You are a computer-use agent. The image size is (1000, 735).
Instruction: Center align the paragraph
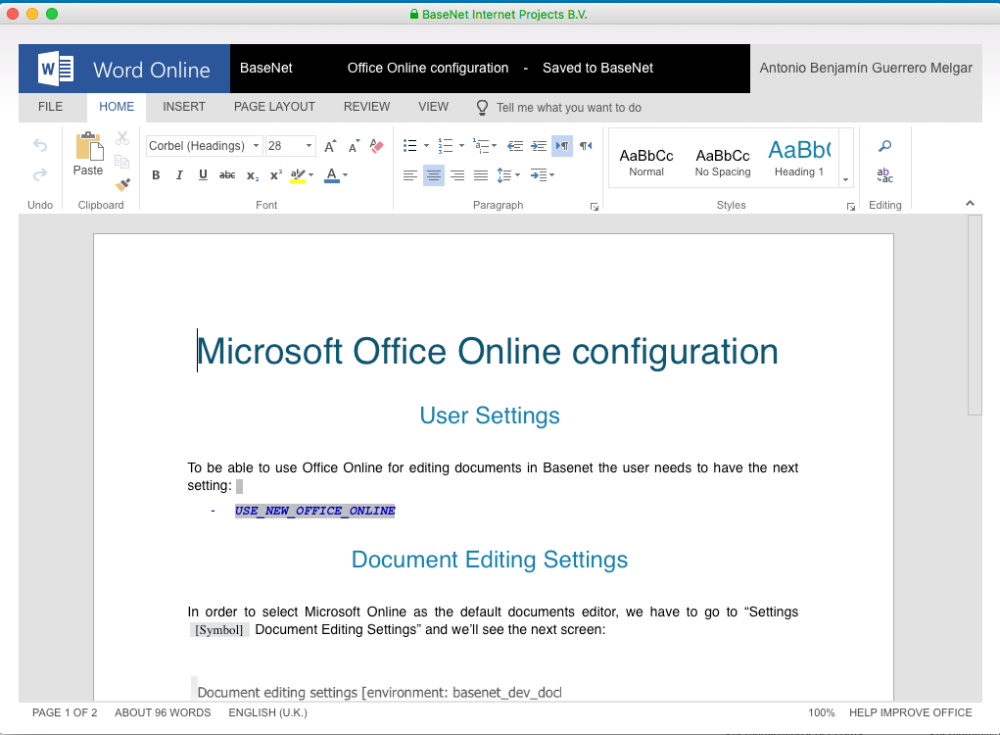434,175
